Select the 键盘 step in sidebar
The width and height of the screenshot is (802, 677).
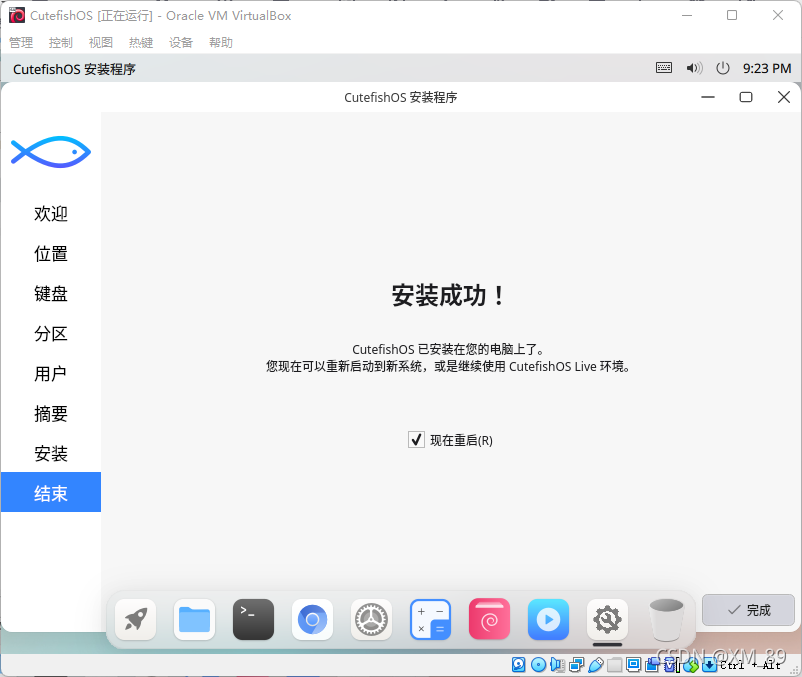point(51,294)
